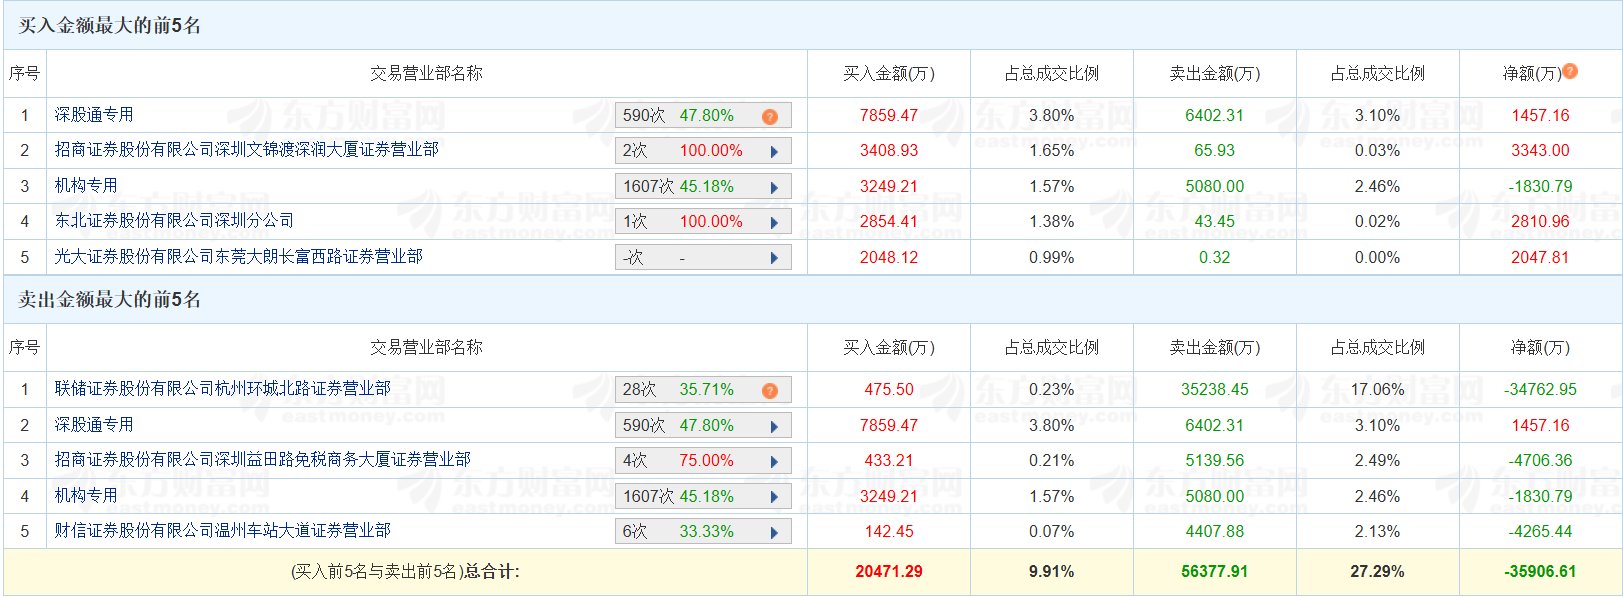
Task: Click net amount -34762.95
Action: pyautogui.click(x=1540, y=390)
